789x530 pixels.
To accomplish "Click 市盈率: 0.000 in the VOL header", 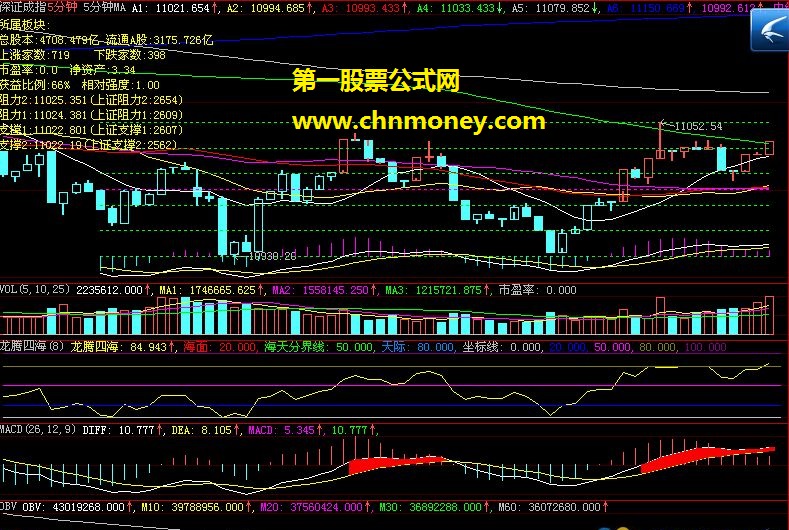I will 537,290.
